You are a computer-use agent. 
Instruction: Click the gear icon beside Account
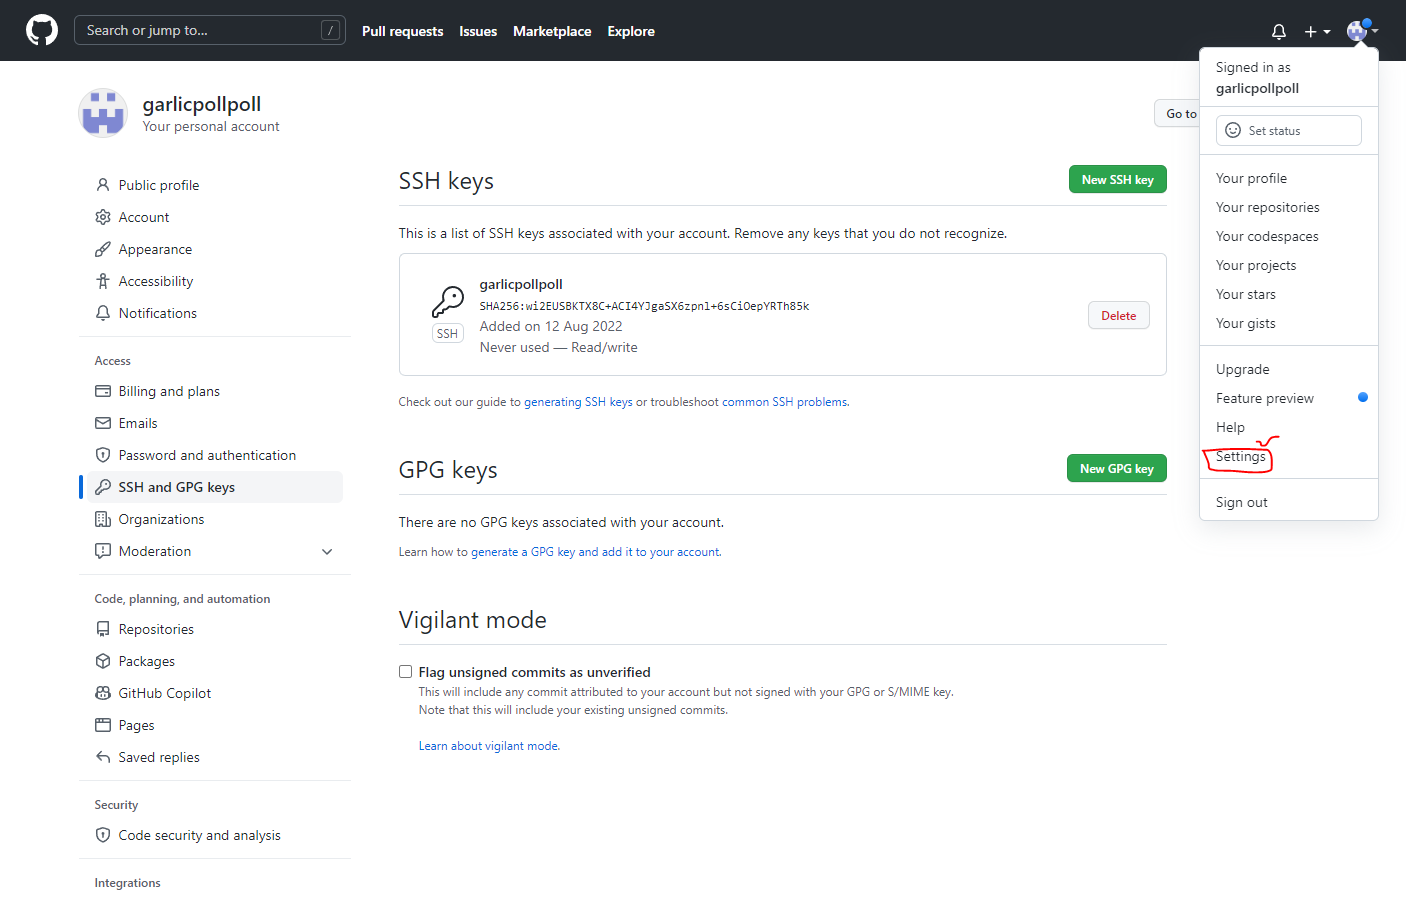(103, 217)
